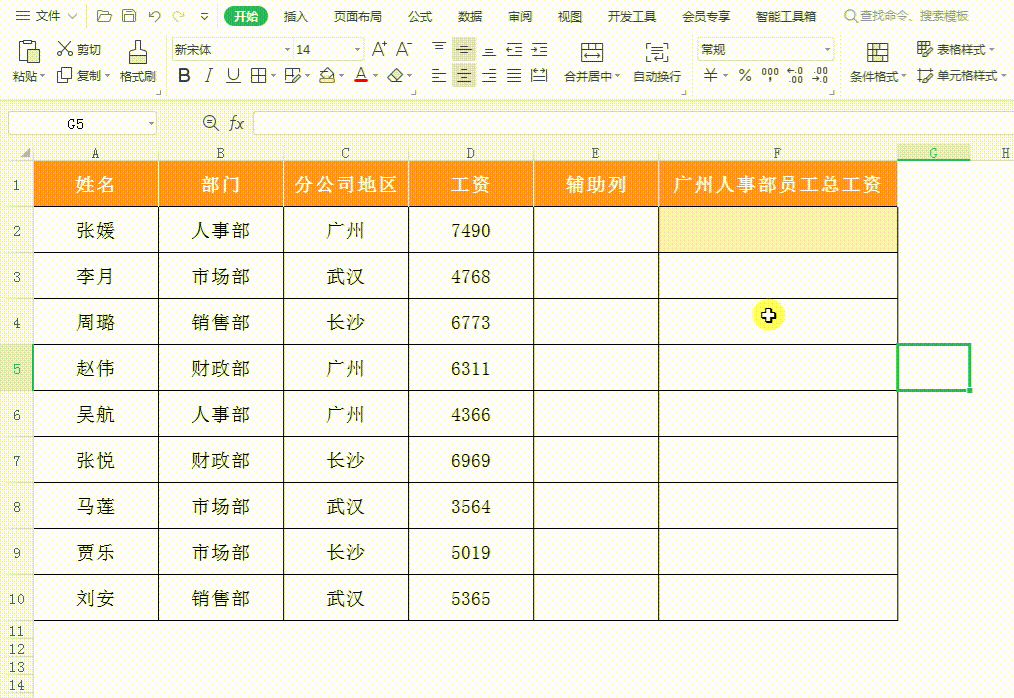Toggle italic formatting

point(208,75)
